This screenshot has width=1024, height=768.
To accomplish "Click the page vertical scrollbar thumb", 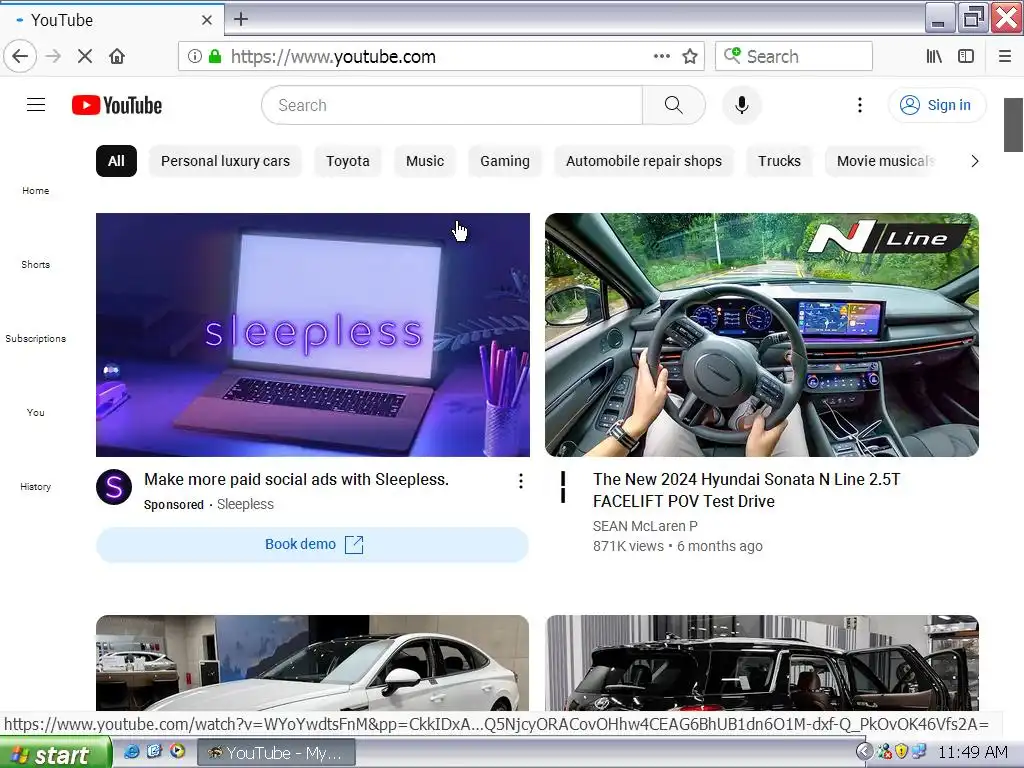I will [1013, 124].
